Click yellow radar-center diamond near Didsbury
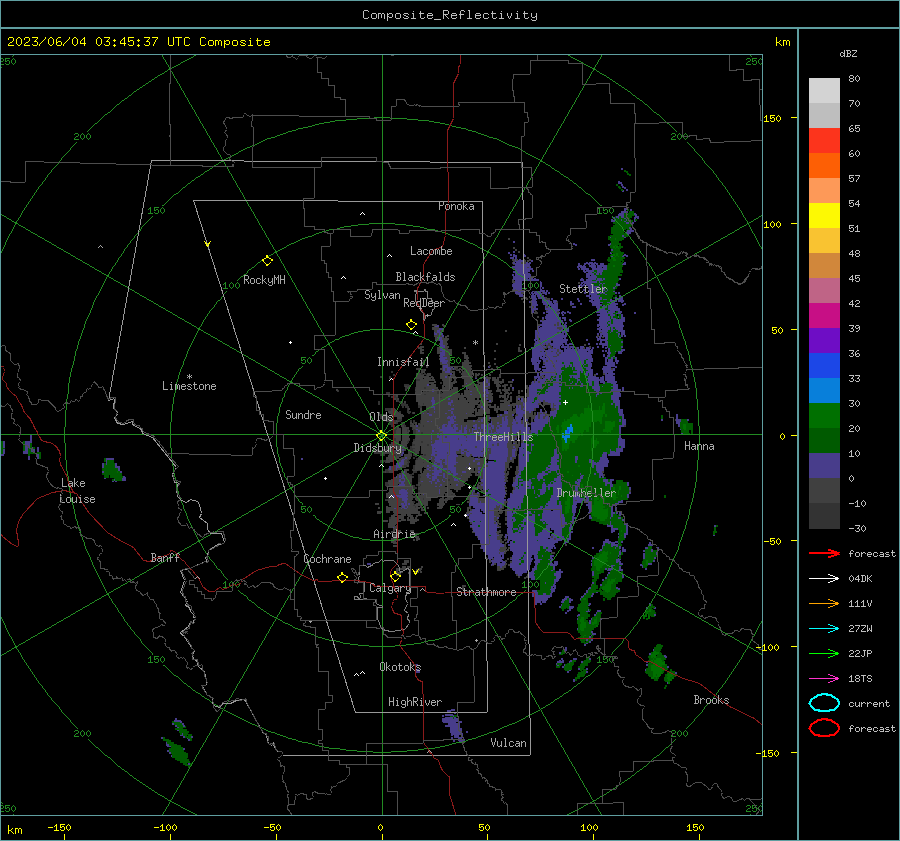Viewport: 900px width, 841px height. click(x=381, y=436)
